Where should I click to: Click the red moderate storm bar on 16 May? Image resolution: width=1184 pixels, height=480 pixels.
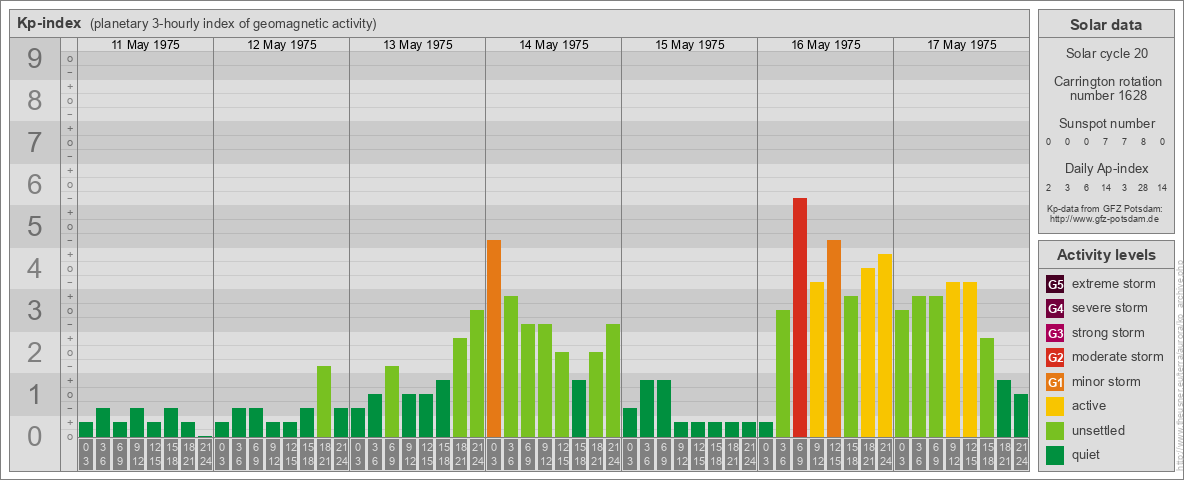(800, 317)
